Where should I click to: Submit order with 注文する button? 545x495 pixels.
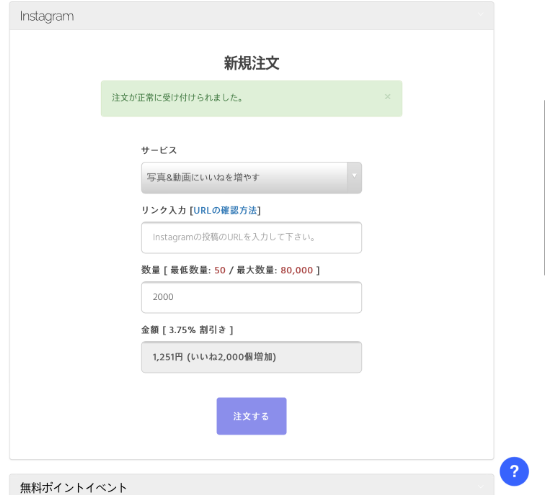[x=251, y=416]
